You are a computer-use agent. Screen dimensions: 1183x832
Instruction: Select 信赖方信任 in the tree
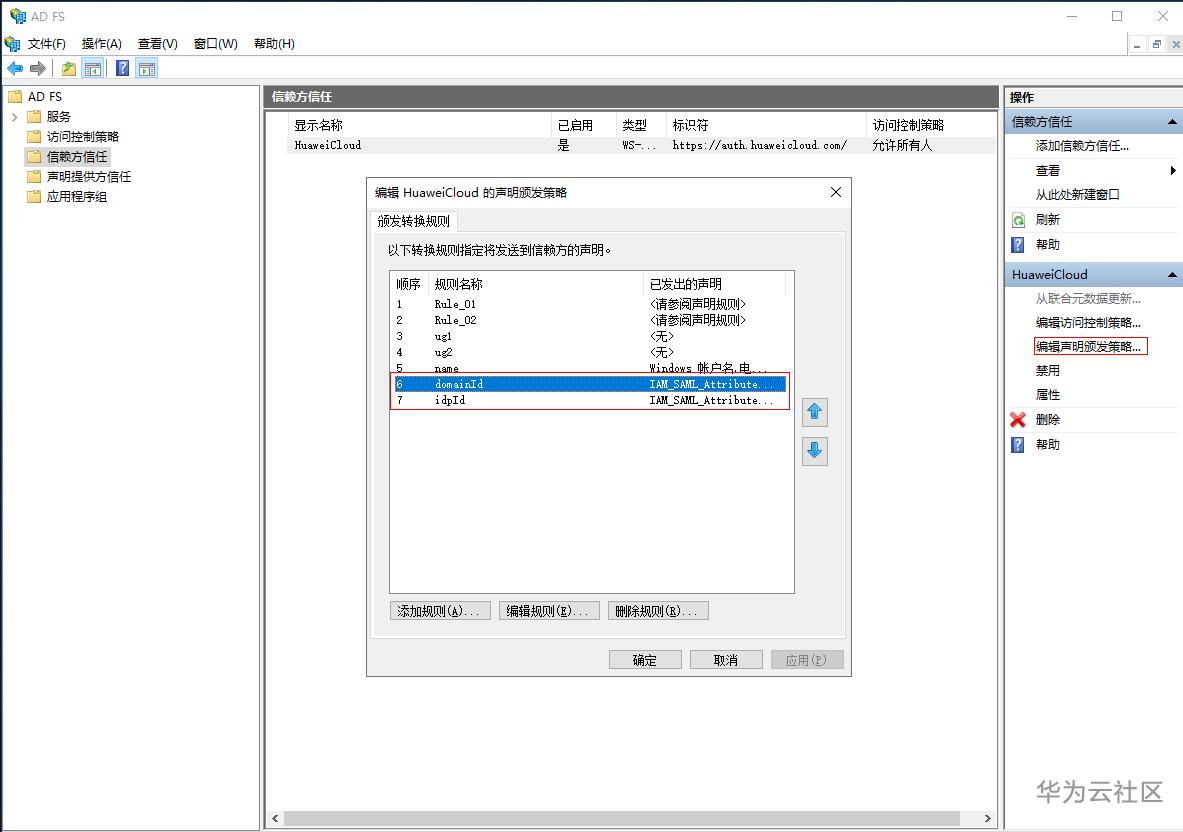pos(77,156)
